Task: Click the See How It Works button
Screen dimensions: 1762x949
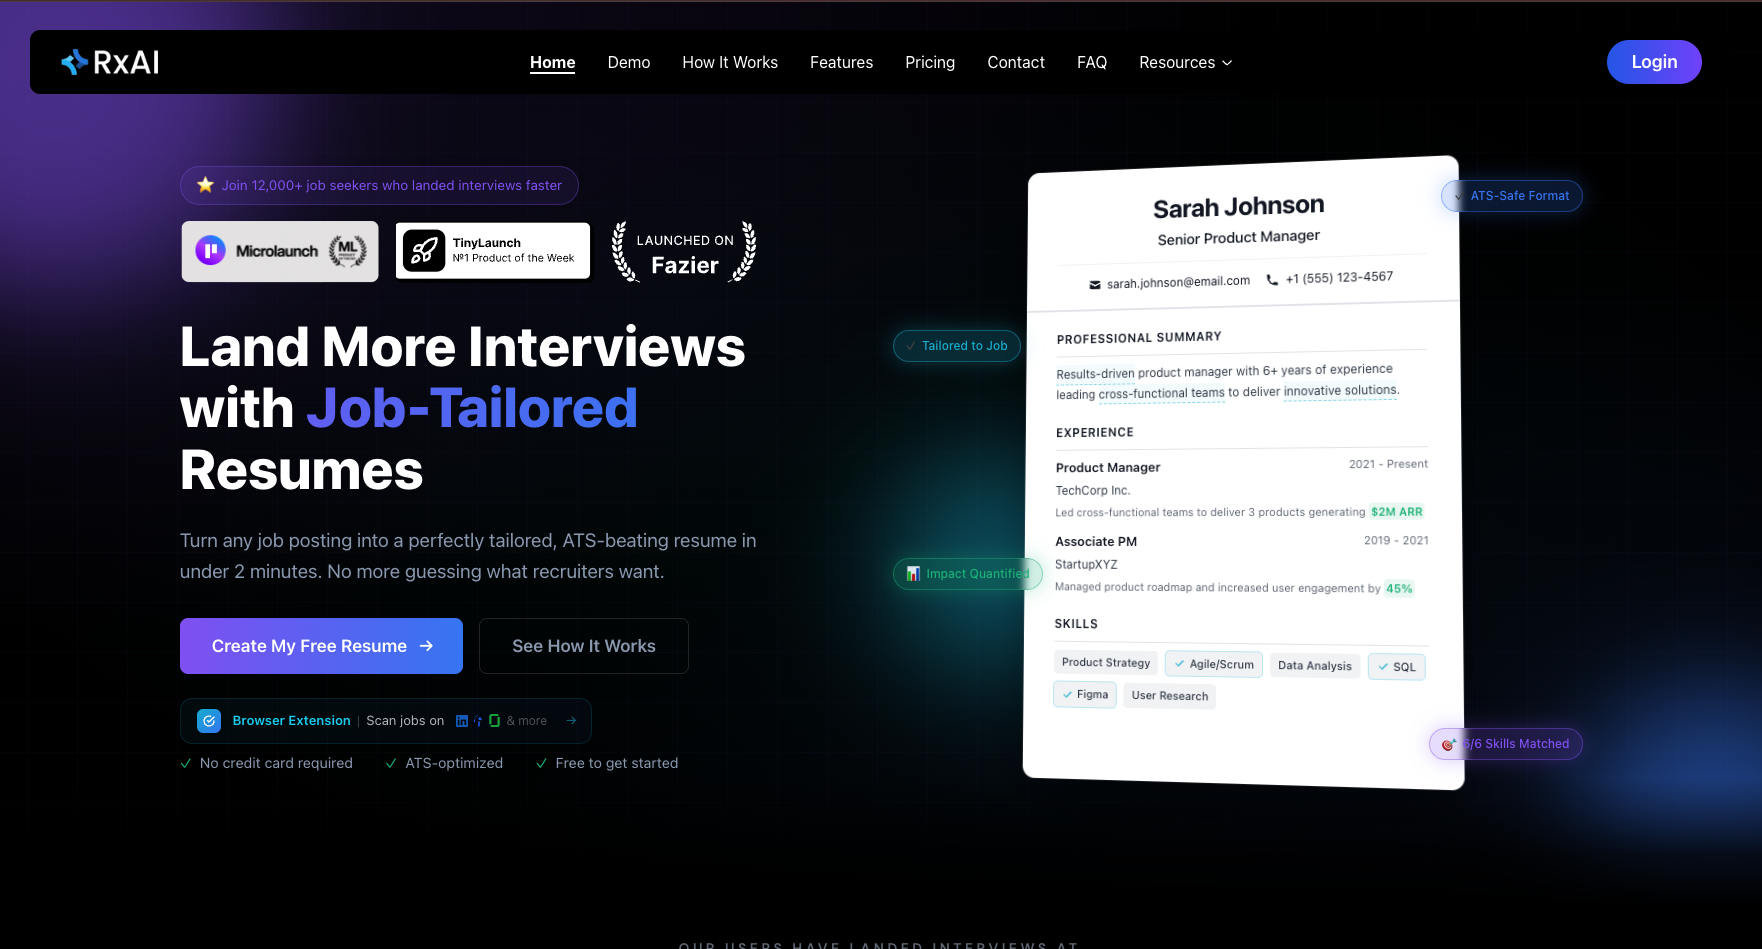Action: click(584, 646)
